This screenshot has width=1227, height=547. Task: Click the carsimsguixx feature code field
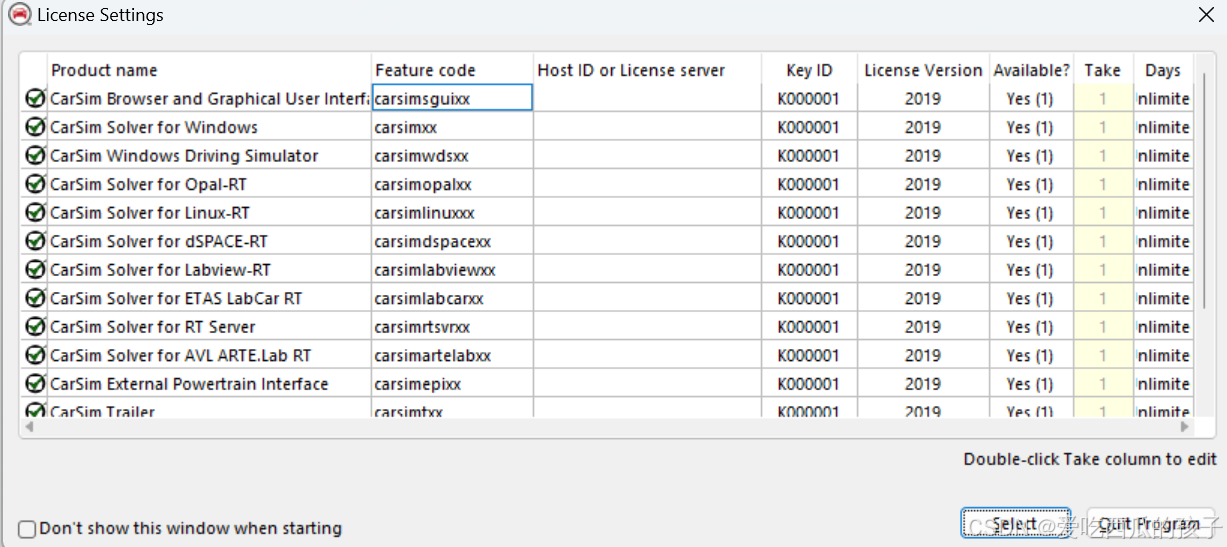(452, 98)
